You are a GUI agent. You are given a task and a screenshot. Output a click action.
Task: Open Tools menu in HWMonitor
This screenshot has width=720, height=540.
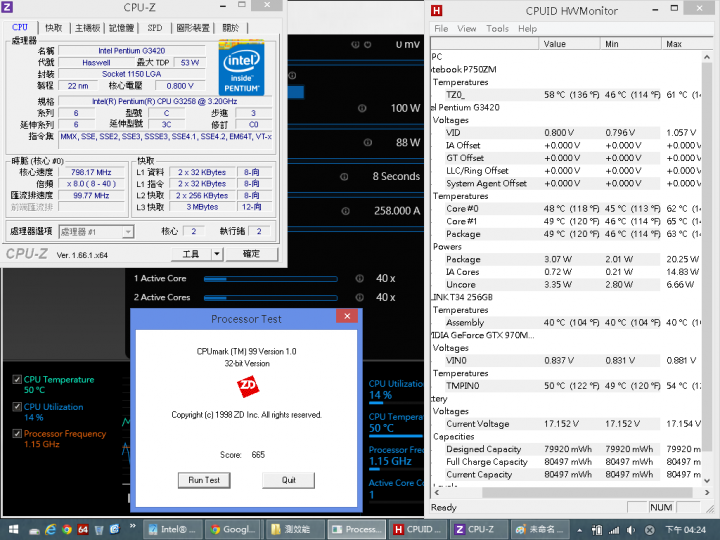point(497,28)
